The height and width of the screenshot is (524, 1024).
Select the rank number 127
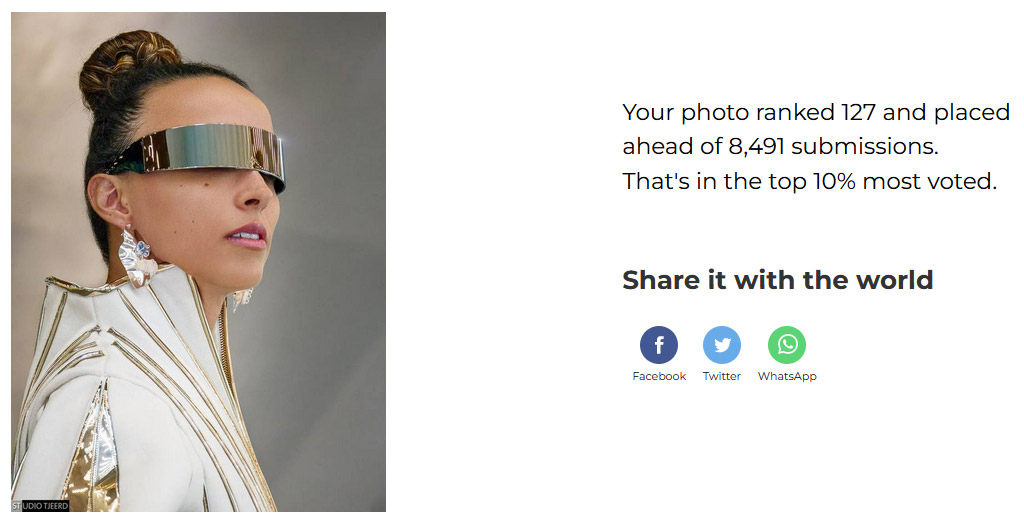click(x=858, y=112)
